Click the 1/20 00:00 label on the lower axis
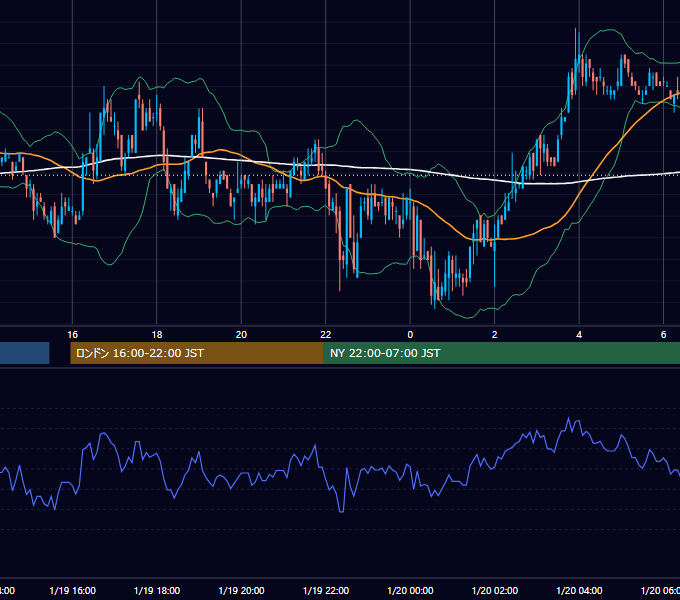The image size is (680, 600). tap(410, 591)
